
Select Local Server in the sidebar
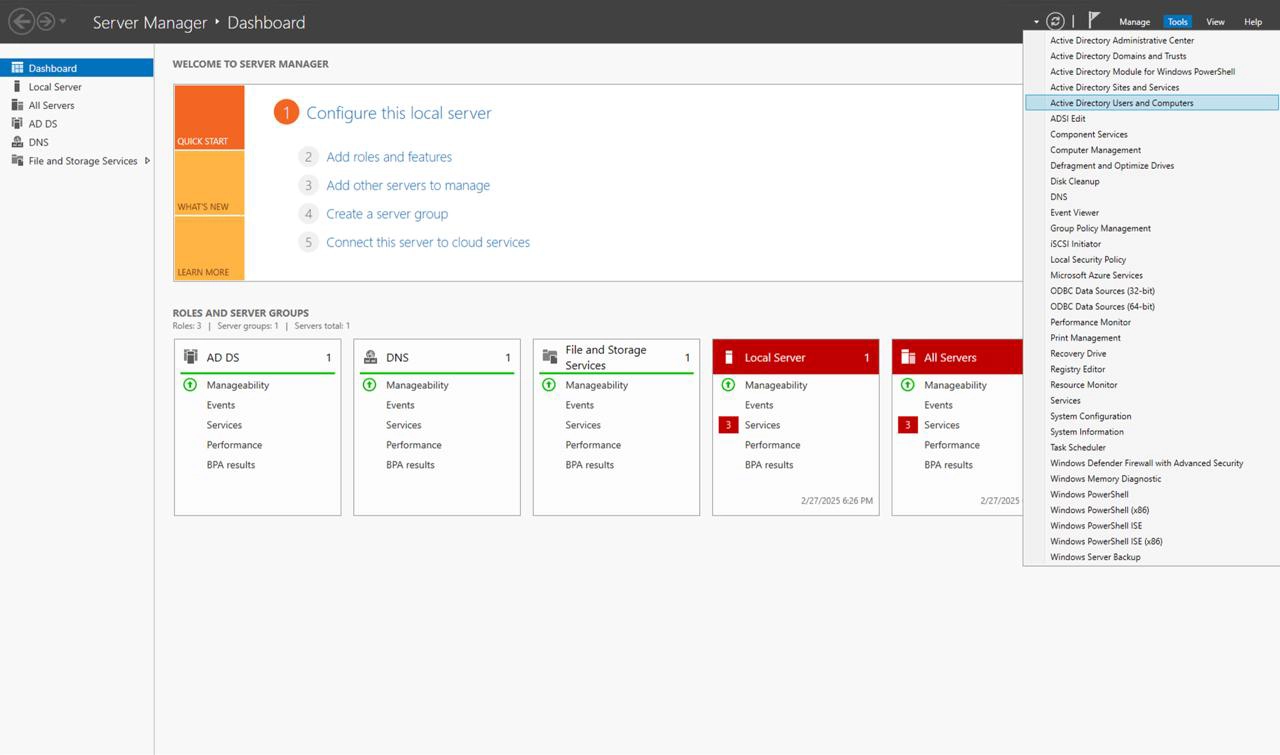pyautogui.click(x=77, y=87)
